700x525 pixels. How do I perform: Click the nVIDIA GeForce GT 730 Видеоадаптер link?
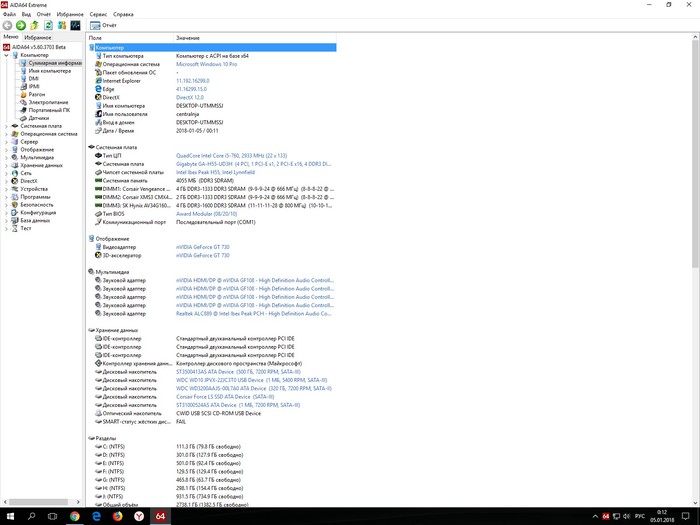(209, 247)
